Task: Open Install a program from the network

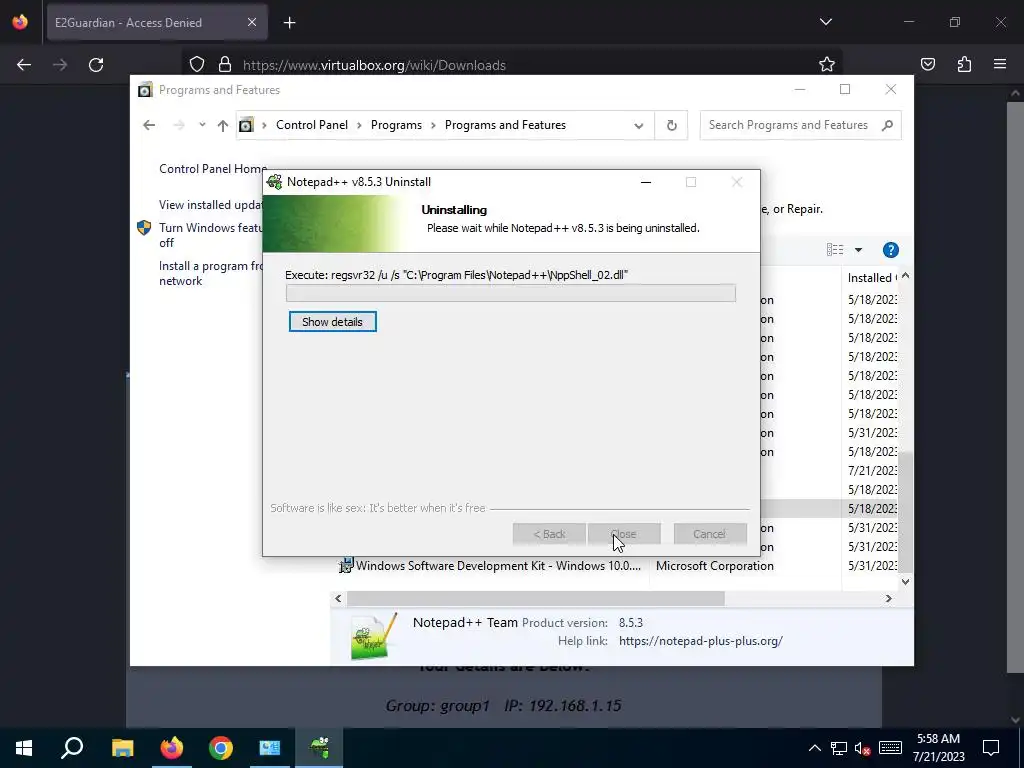Action: [x=210, y=274]
